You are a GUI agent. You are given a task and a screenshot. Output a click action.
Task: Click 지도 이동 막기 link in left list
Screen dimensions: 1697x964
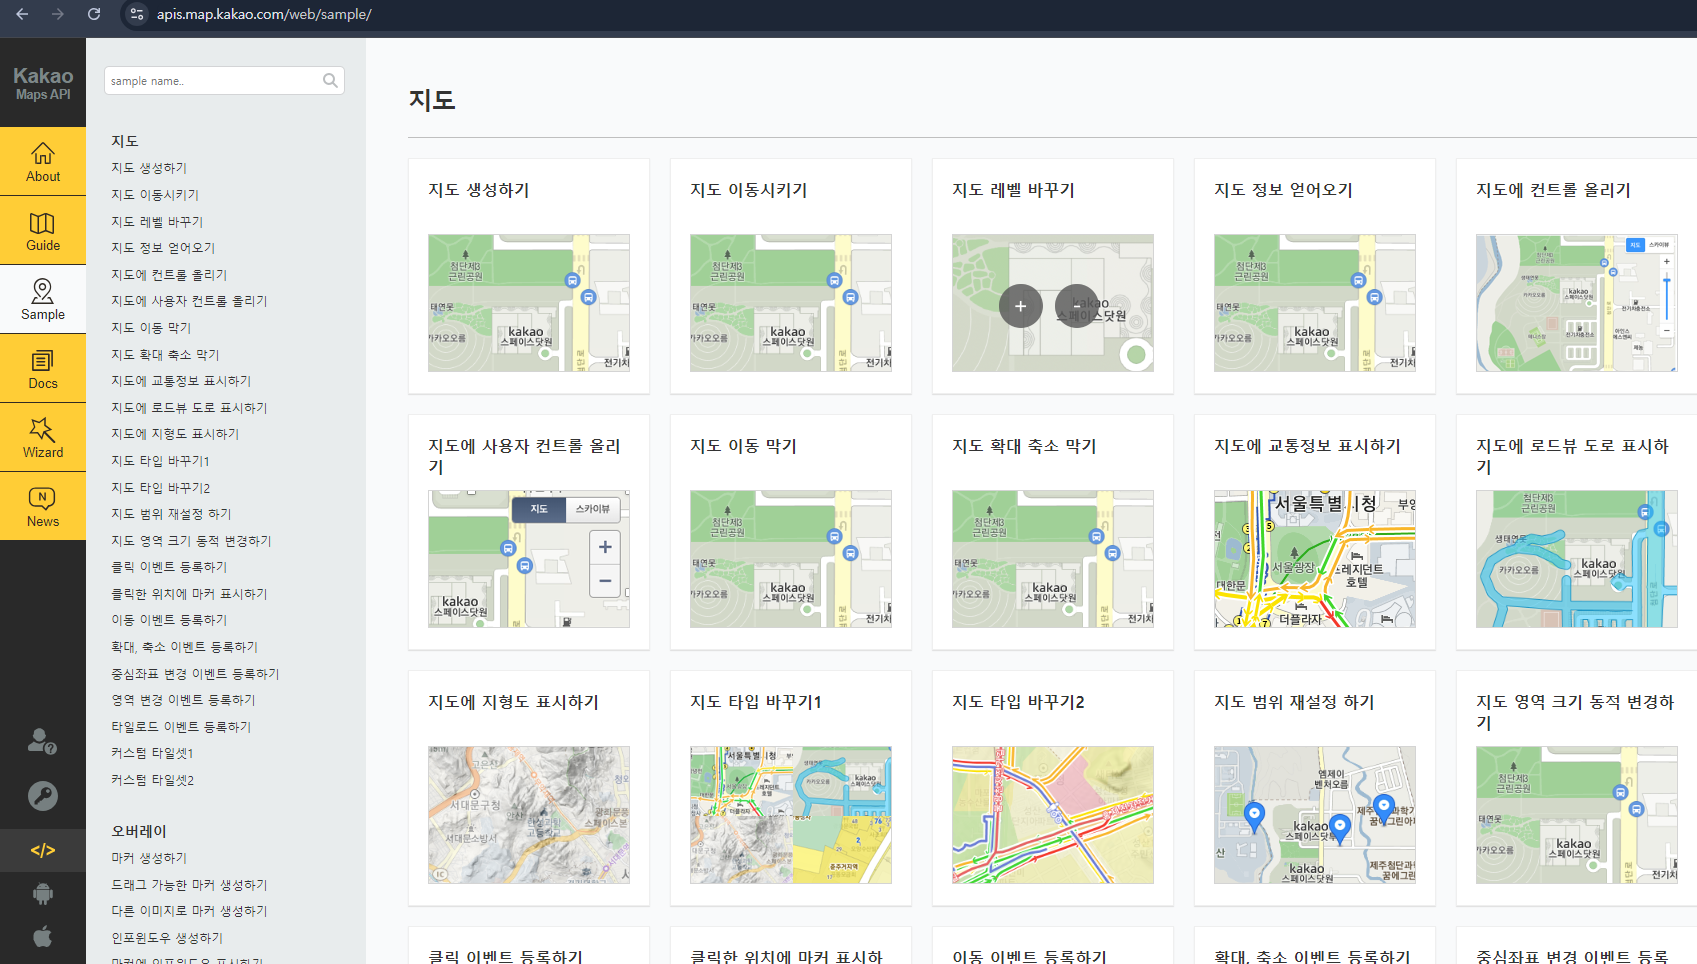click(x=151, y=328)
